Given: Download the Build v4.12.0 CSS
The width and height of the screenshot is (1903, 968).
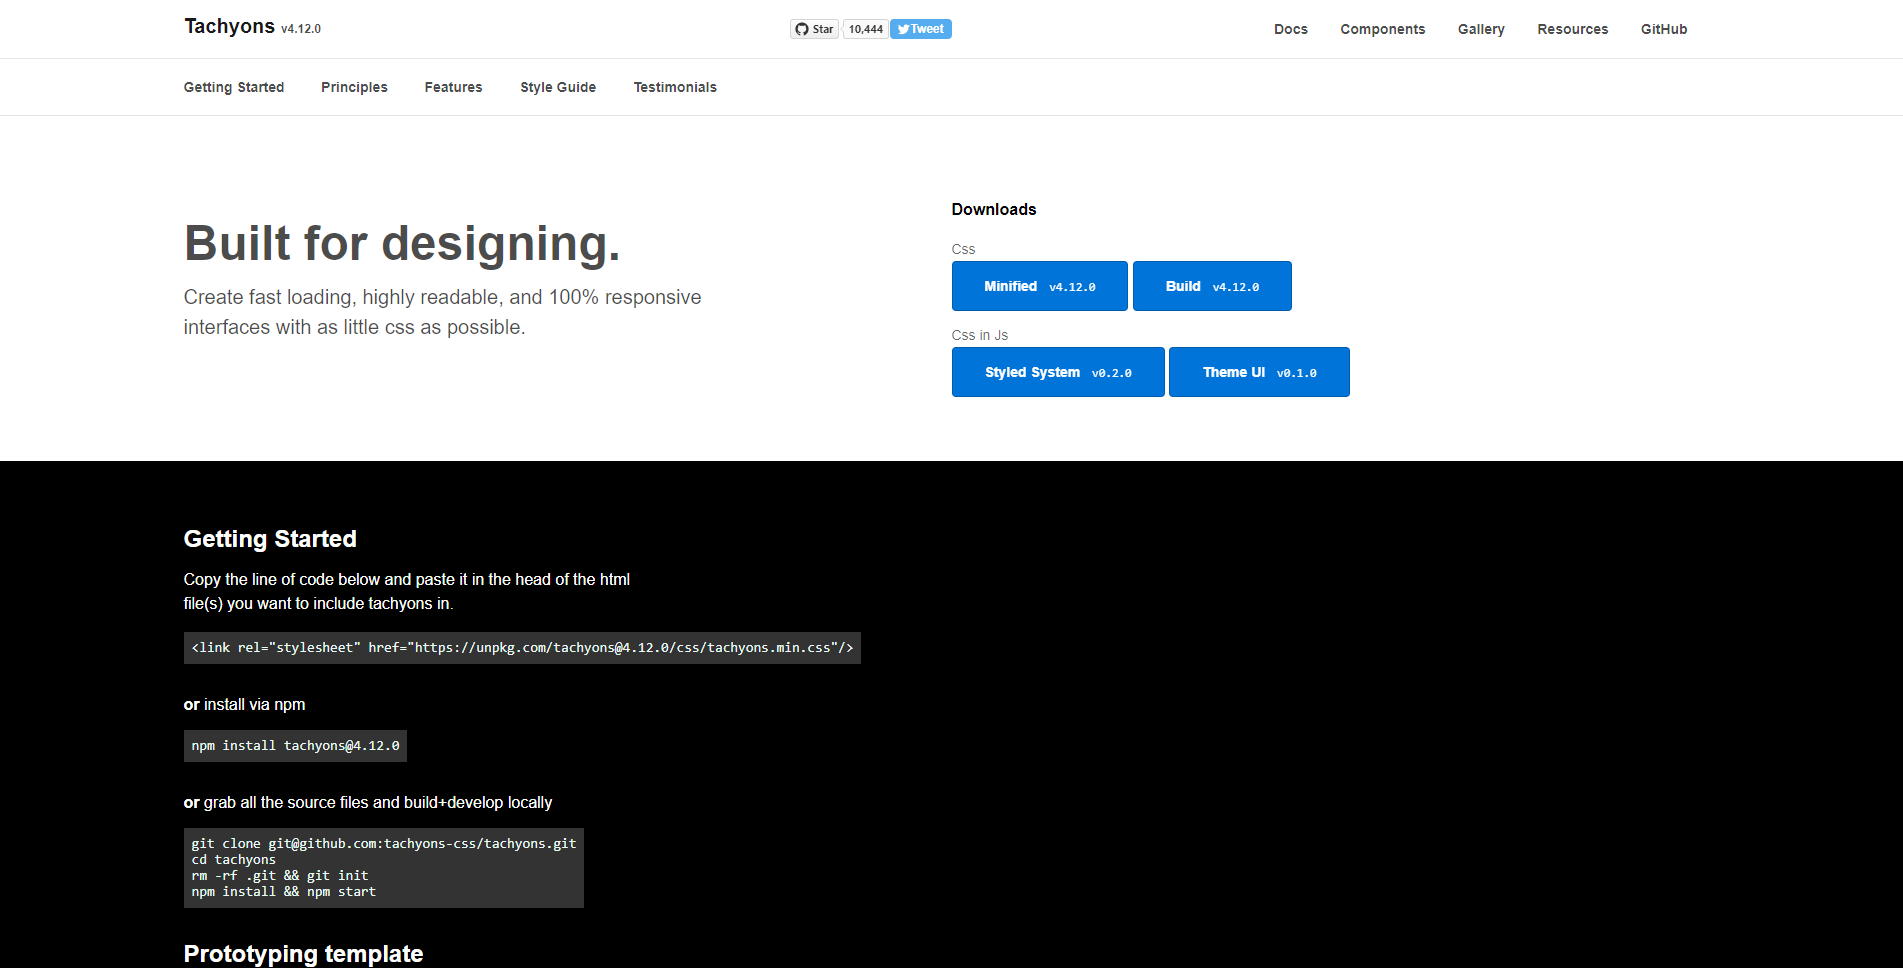Looking at the screenshot, I should point(1211,286).
